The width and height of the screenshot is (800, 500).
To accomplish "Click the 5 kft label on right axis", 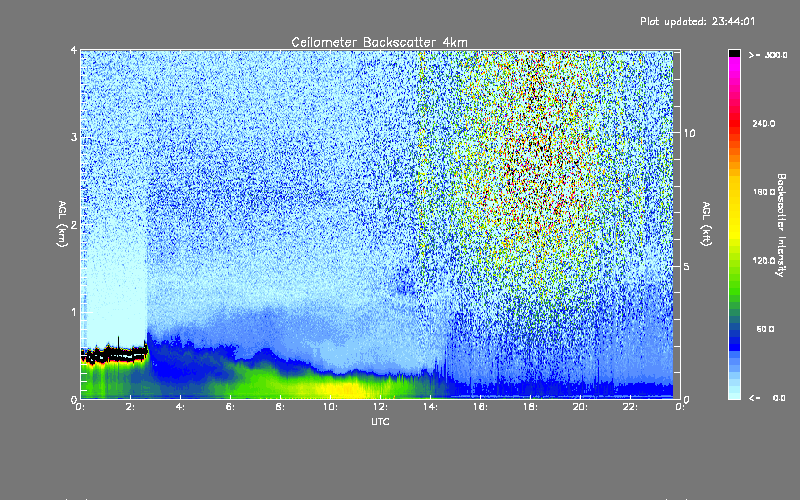I will [686, 267].
